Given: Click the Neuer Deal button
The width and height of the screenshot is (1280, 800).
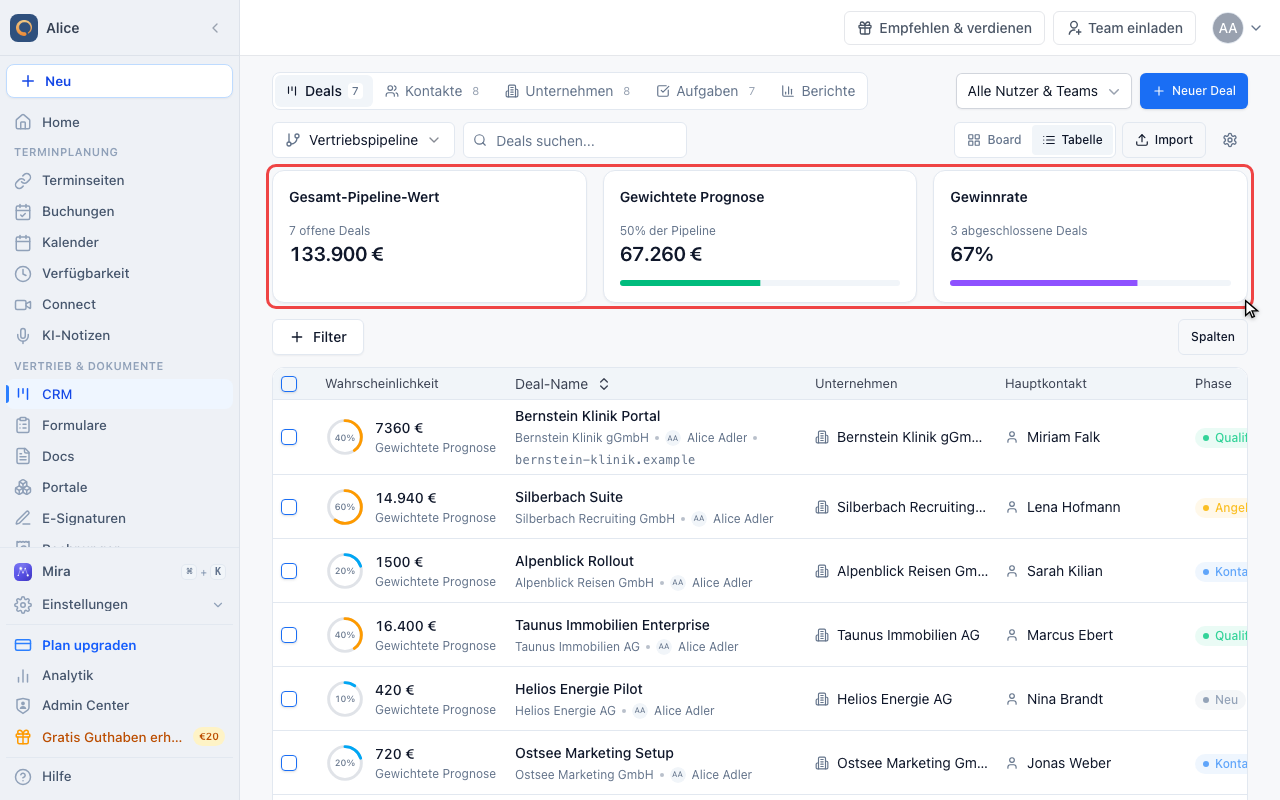Looking at the screenshot, I should (1194, 91).
